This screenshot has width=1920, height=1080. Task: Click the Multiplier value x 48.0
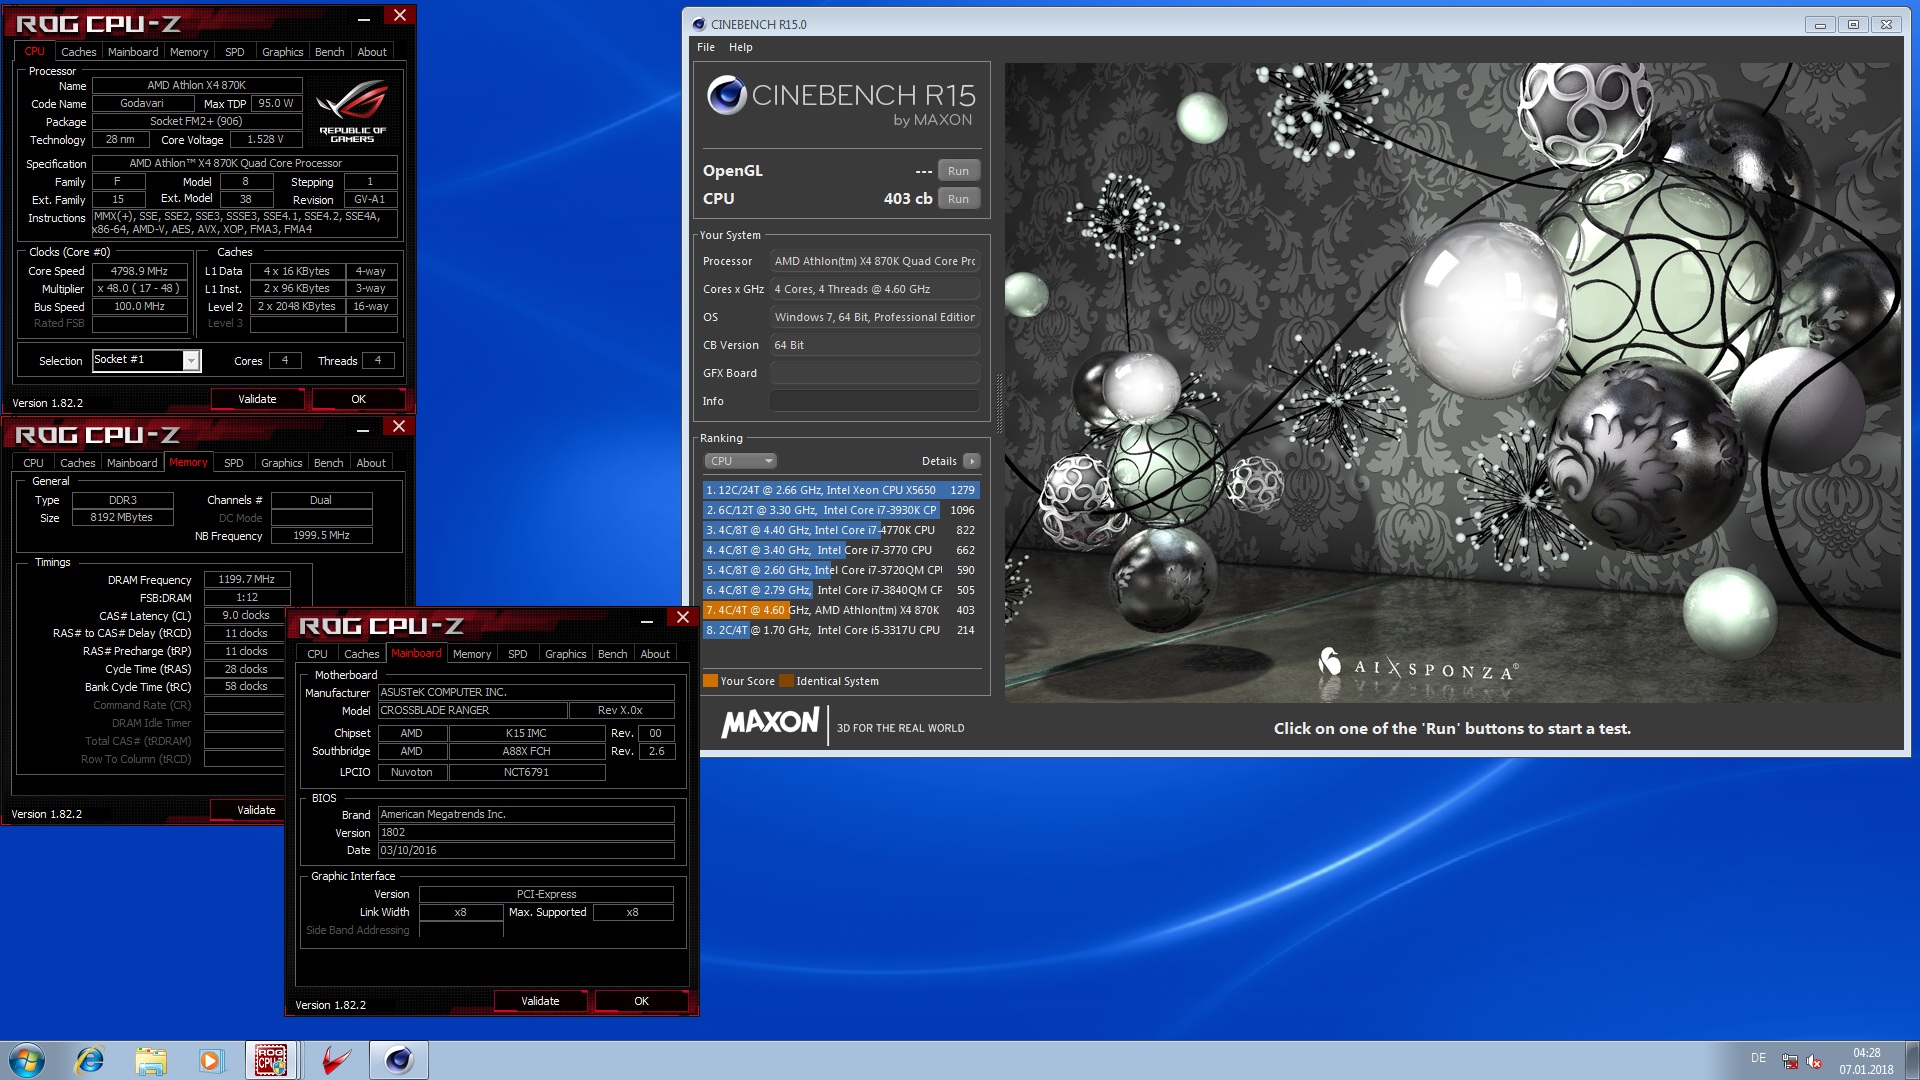pyautogui.click(x=139, y=288)
